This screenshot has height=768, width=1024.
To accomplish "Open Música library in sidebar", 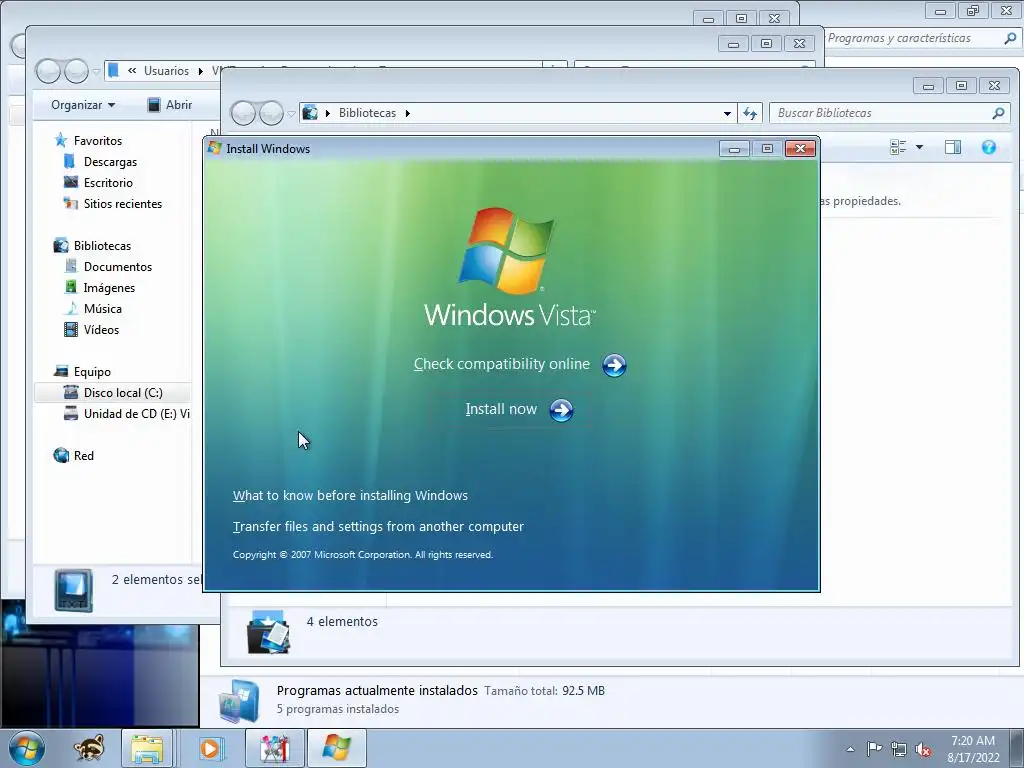I will [x=103, y=308].
